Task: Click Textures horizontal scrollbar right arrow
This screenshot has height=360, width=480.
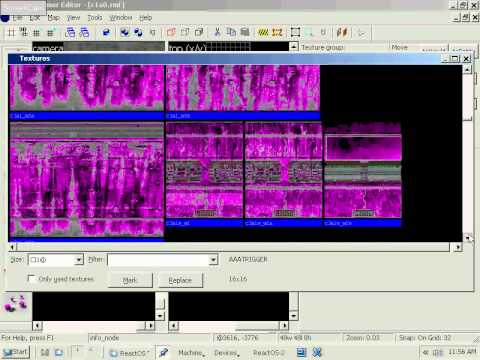Action: (x=458, y=247)
